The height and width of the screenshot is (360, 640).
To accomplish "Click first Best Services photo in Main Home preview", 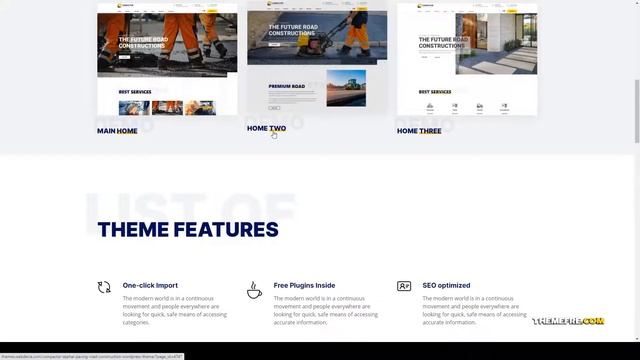I will click(134, 108).
